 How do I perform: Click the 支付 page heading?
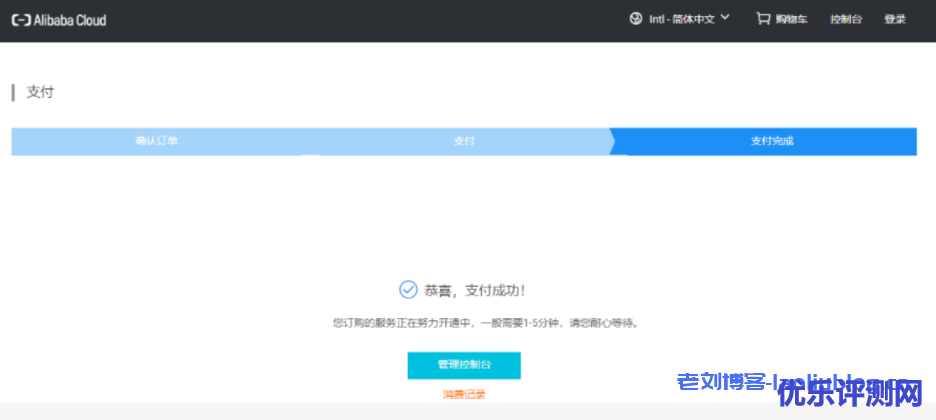[x=40, y=92]
